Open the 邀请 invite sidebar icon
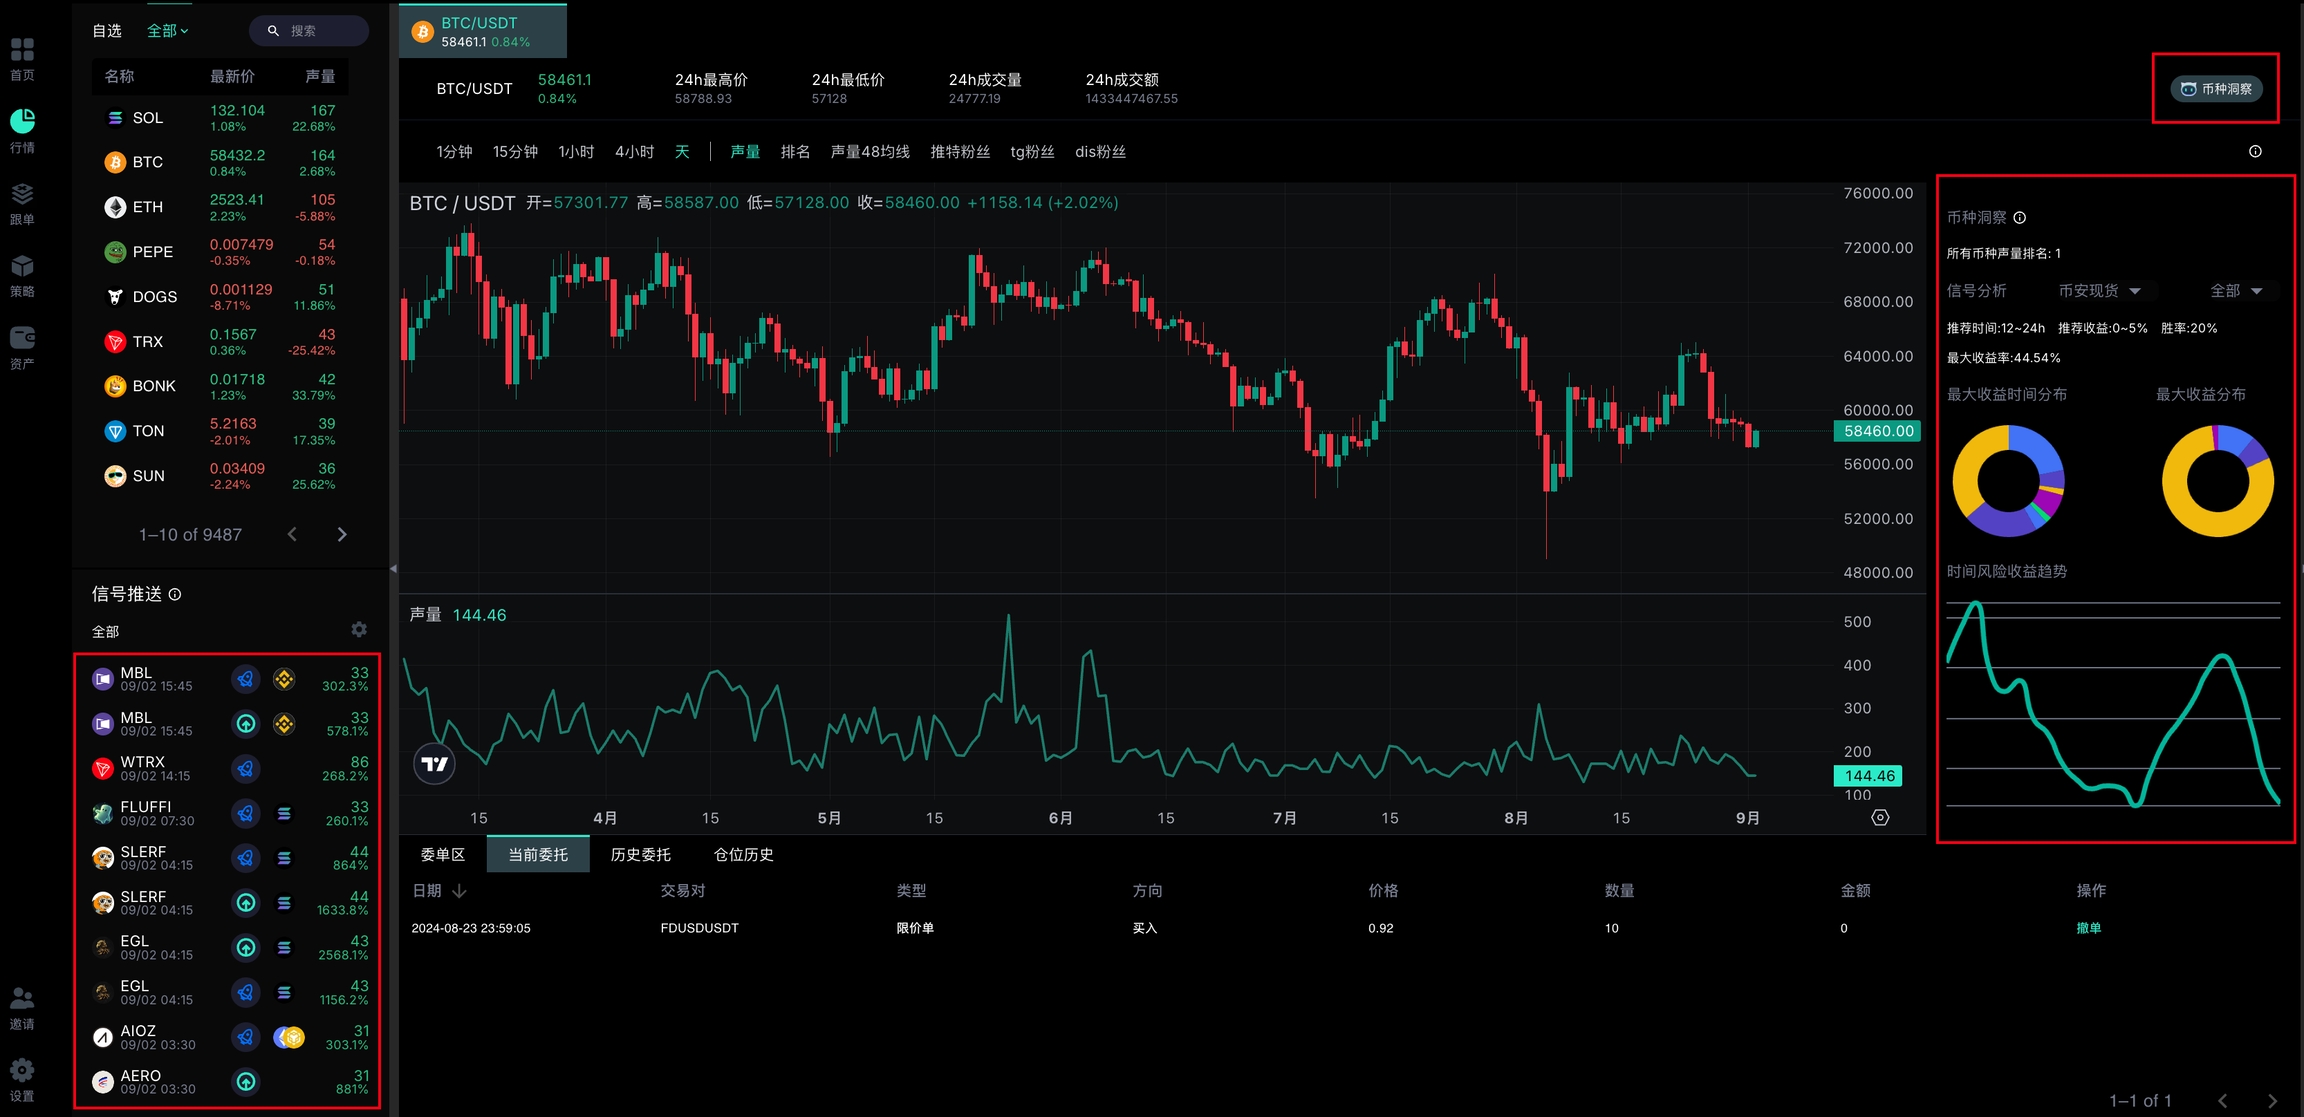Viewport: 2304px width, 1117px height. pos(22,1000)
